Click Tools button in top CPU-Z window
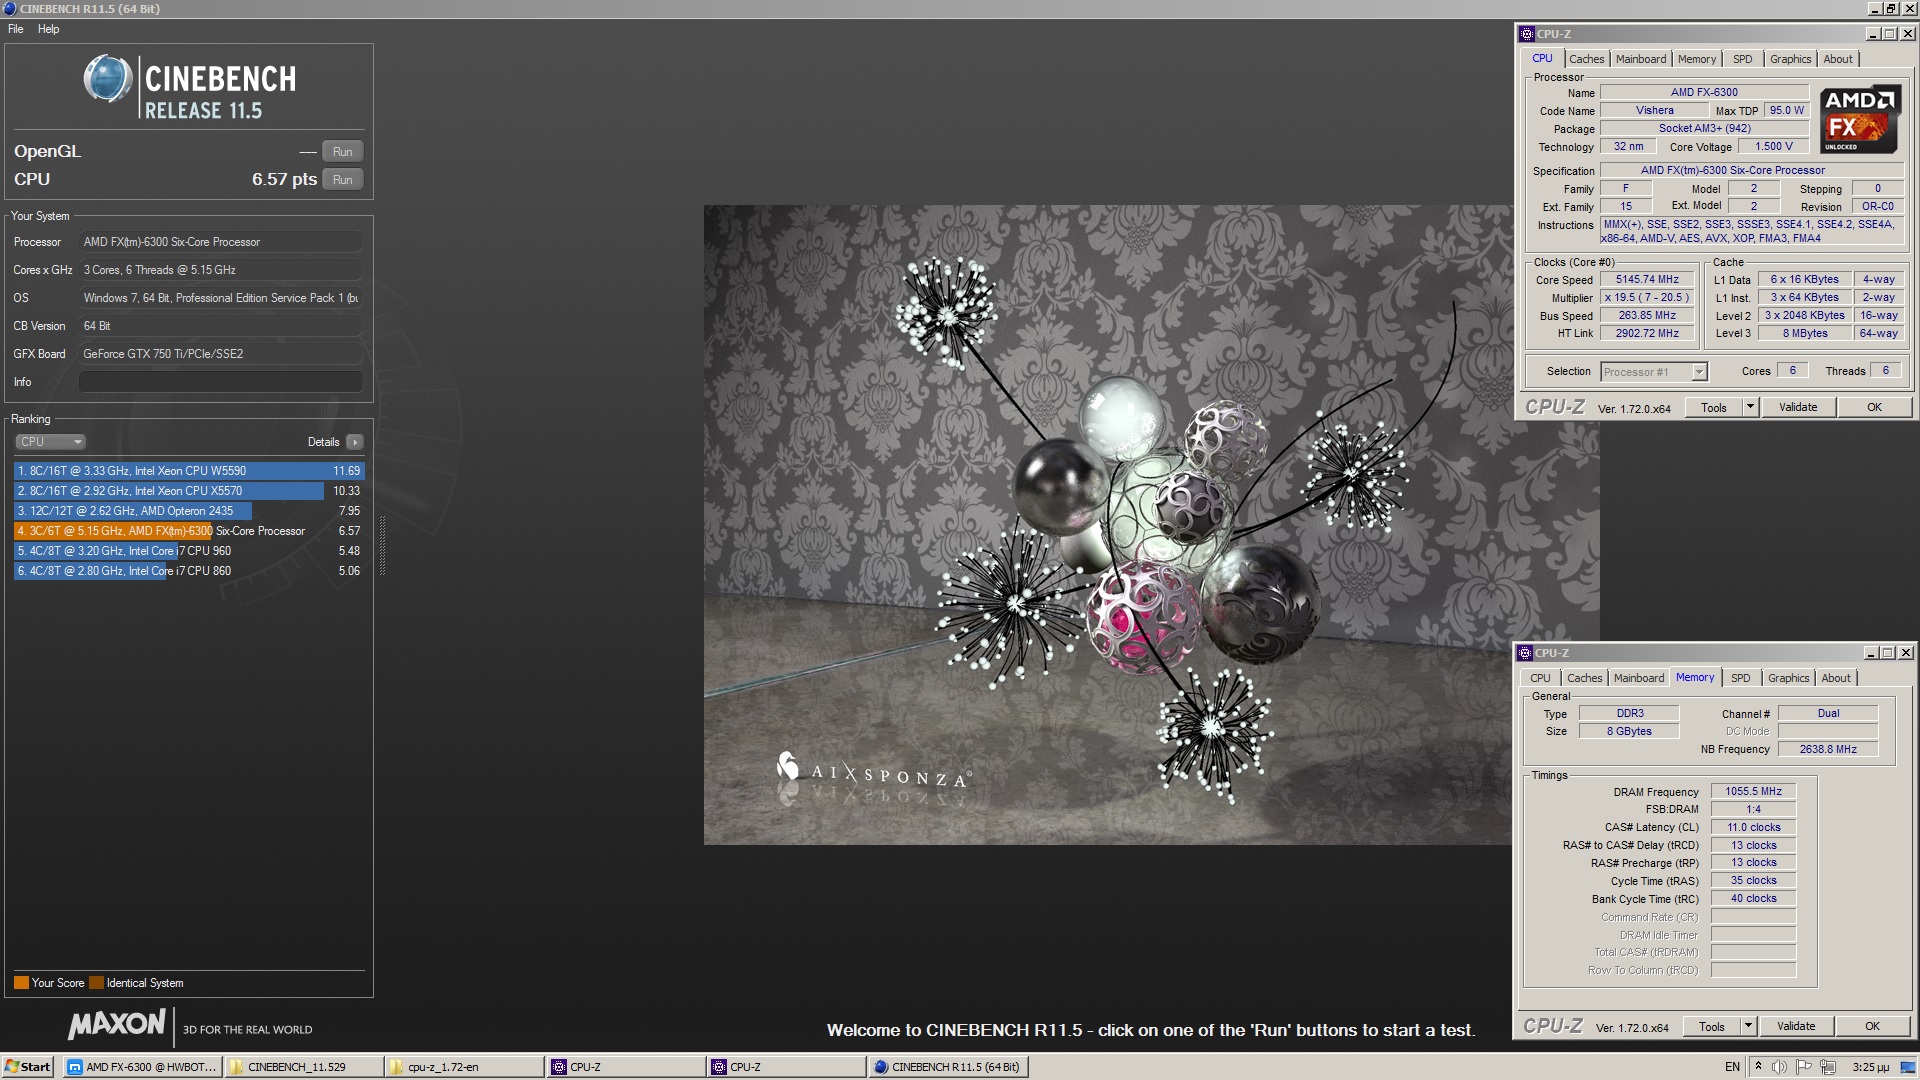 point(1714,407)
